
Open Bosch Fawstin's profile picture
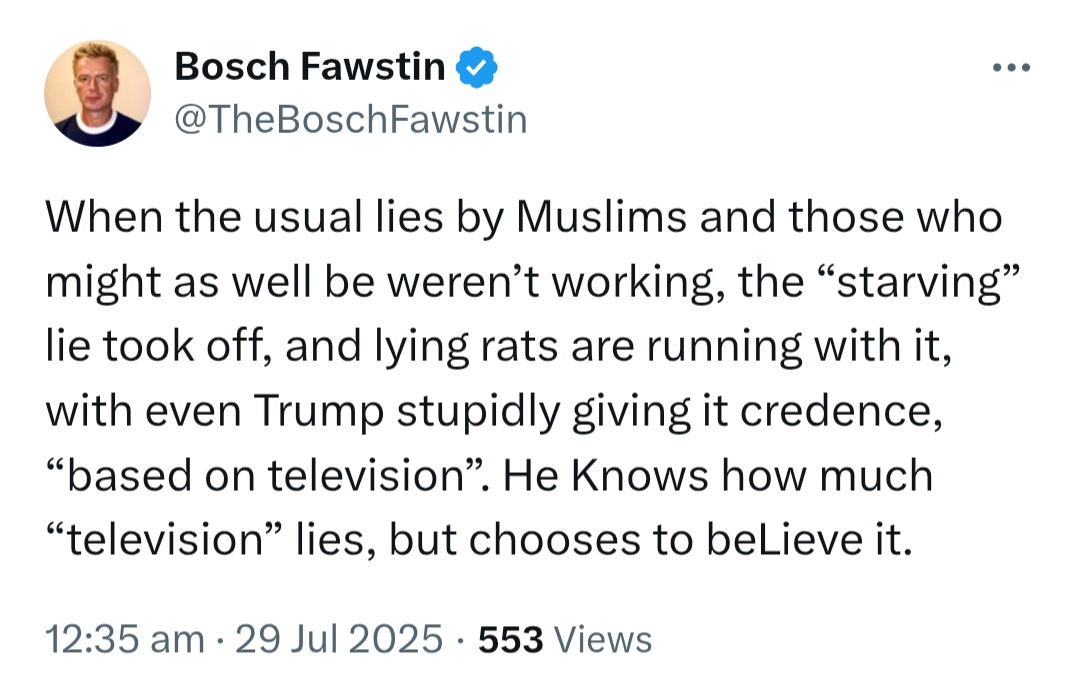point(97,93)
